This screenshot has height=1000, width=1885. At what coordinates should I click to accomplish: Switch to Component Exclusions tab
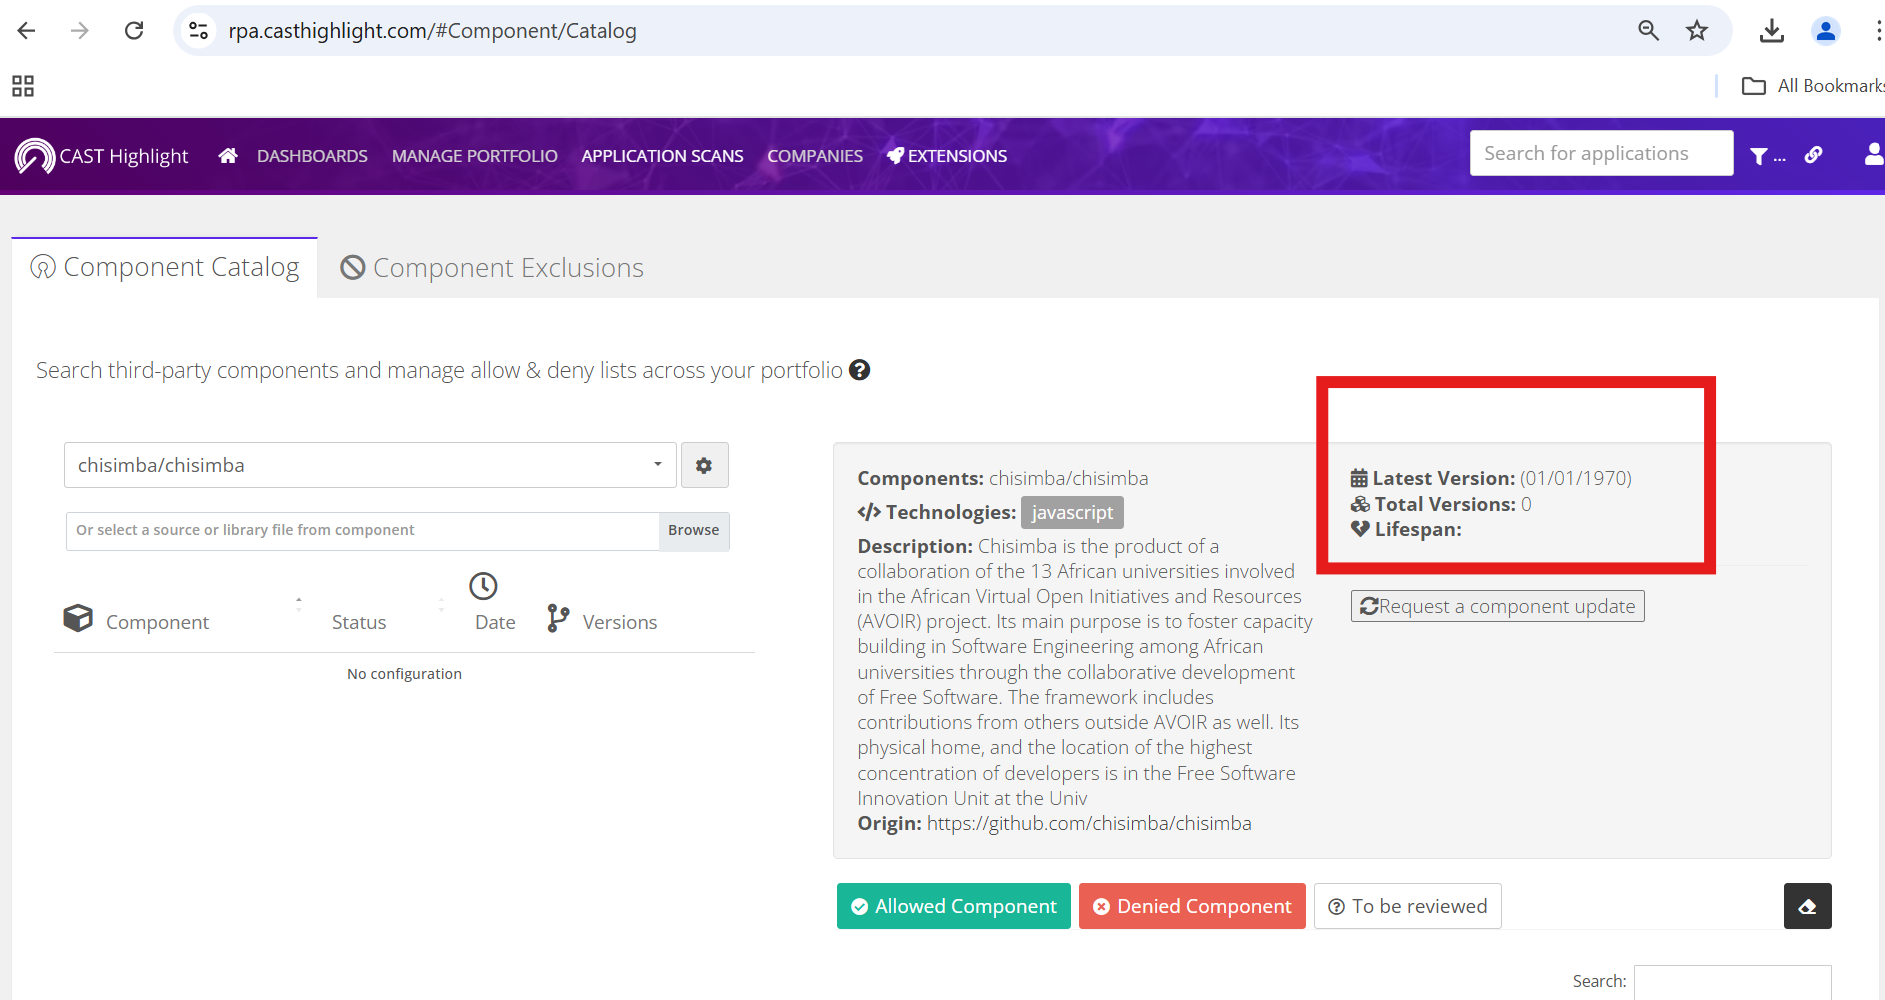(492, 268)
